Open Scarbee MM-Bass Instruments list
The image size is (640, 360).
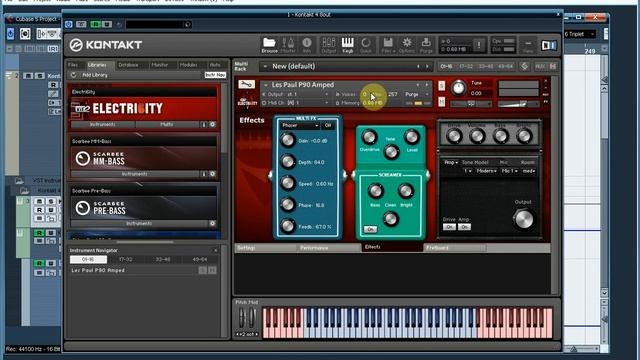tap(134, 174)
